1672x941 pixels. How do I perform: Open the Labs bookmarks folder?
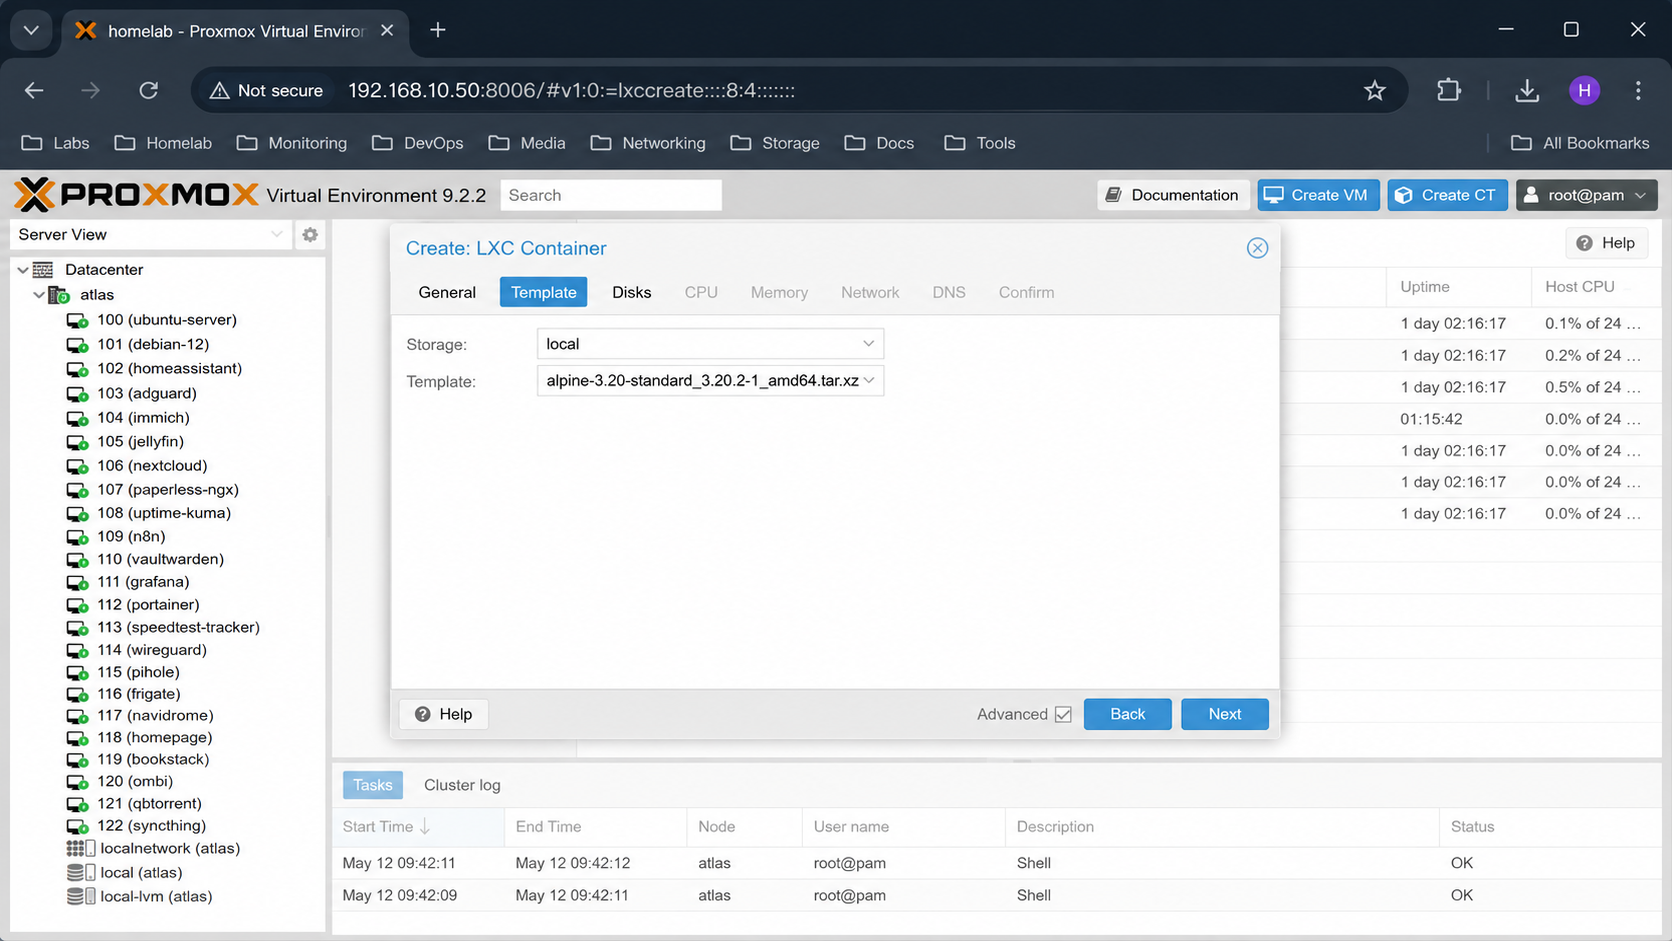pos(56,143)
